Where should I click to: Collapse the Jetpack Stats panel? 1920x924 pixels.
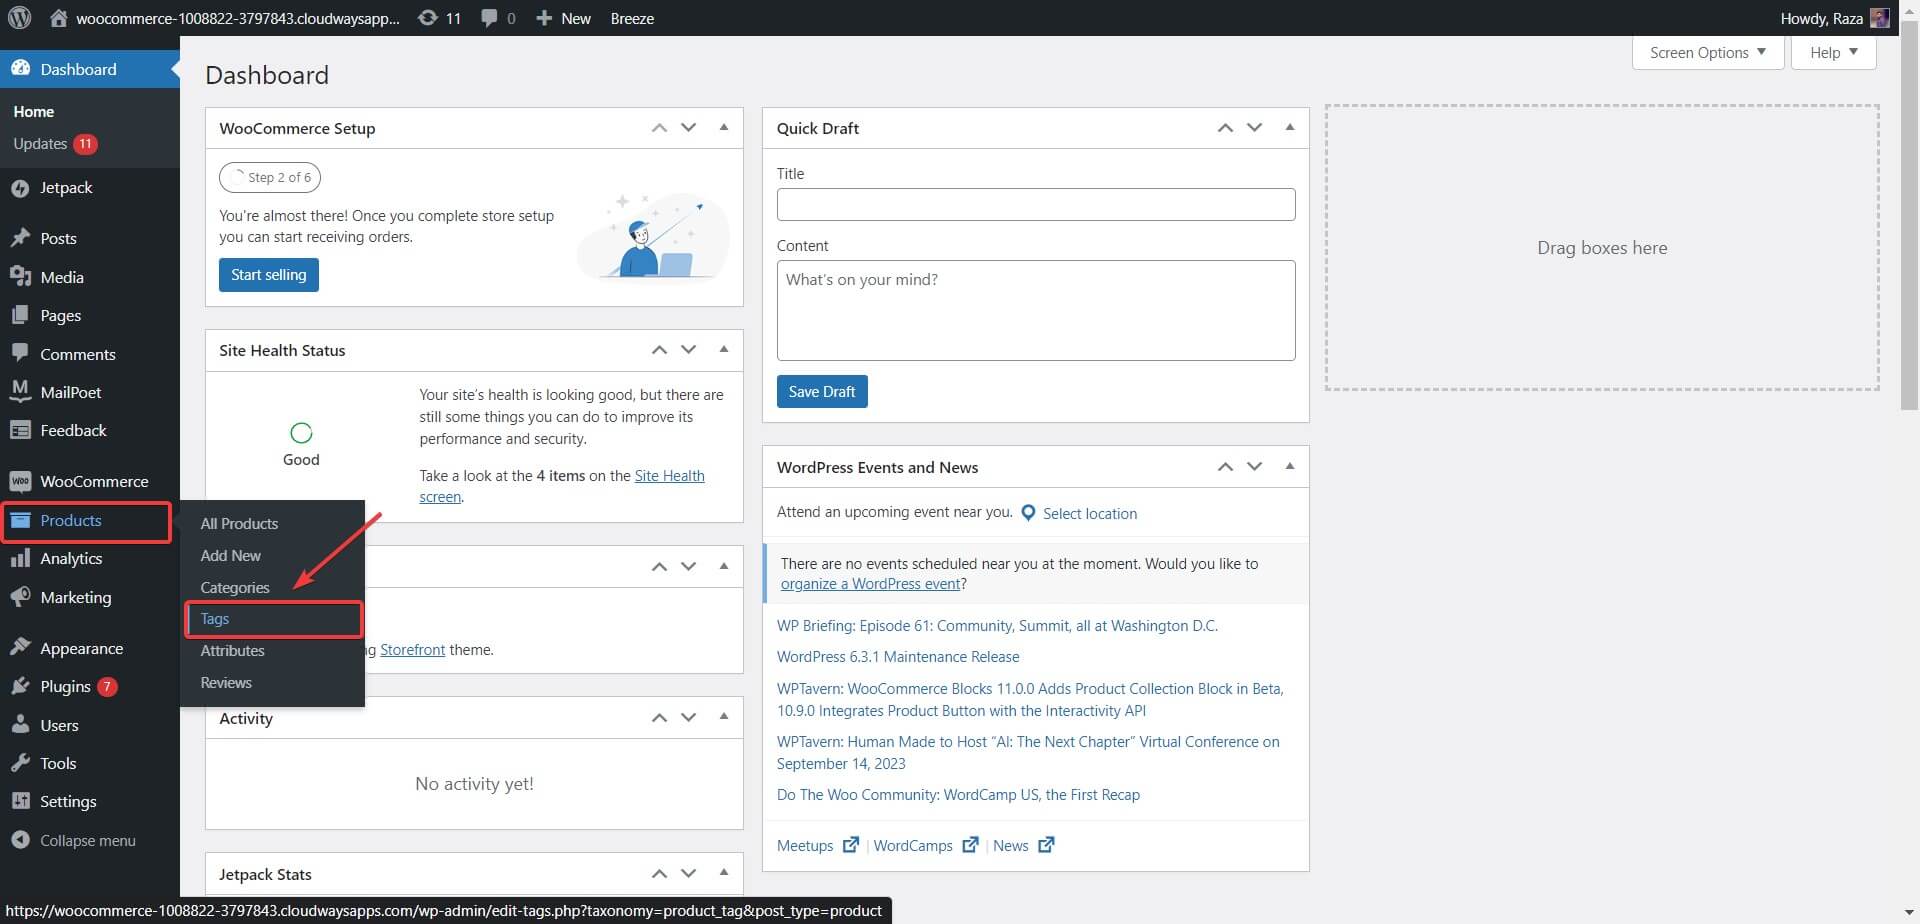[x=724, y=874]
